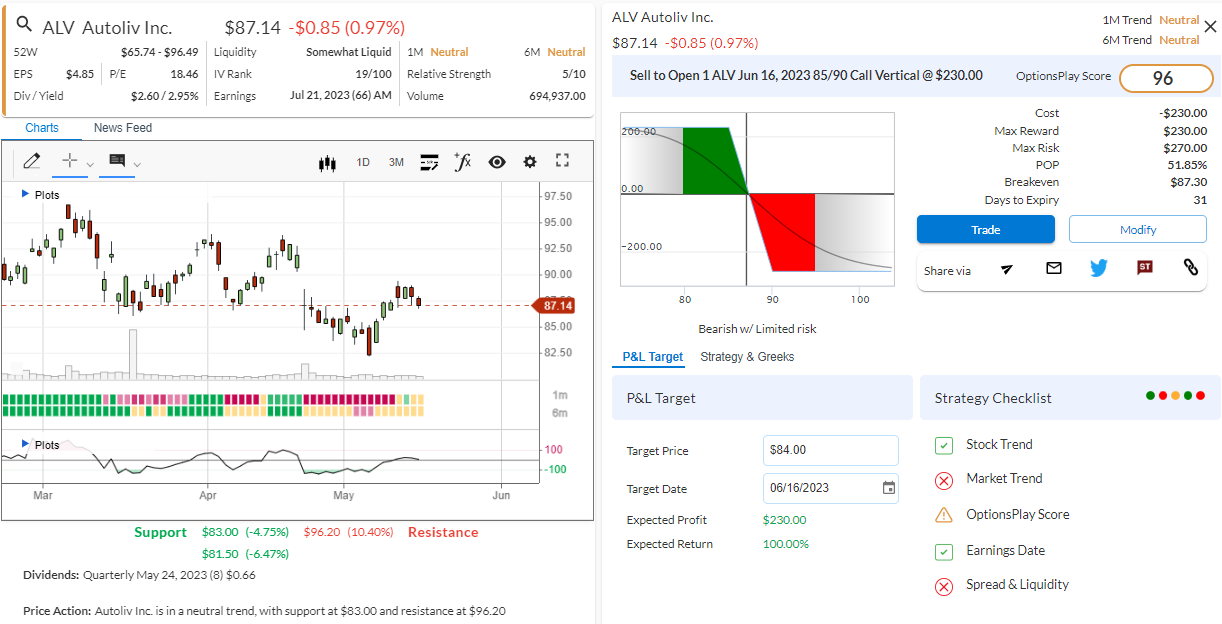Expand the annotation tool dropdown arrow
The image size is (1222, 624).
coord(137,164)
